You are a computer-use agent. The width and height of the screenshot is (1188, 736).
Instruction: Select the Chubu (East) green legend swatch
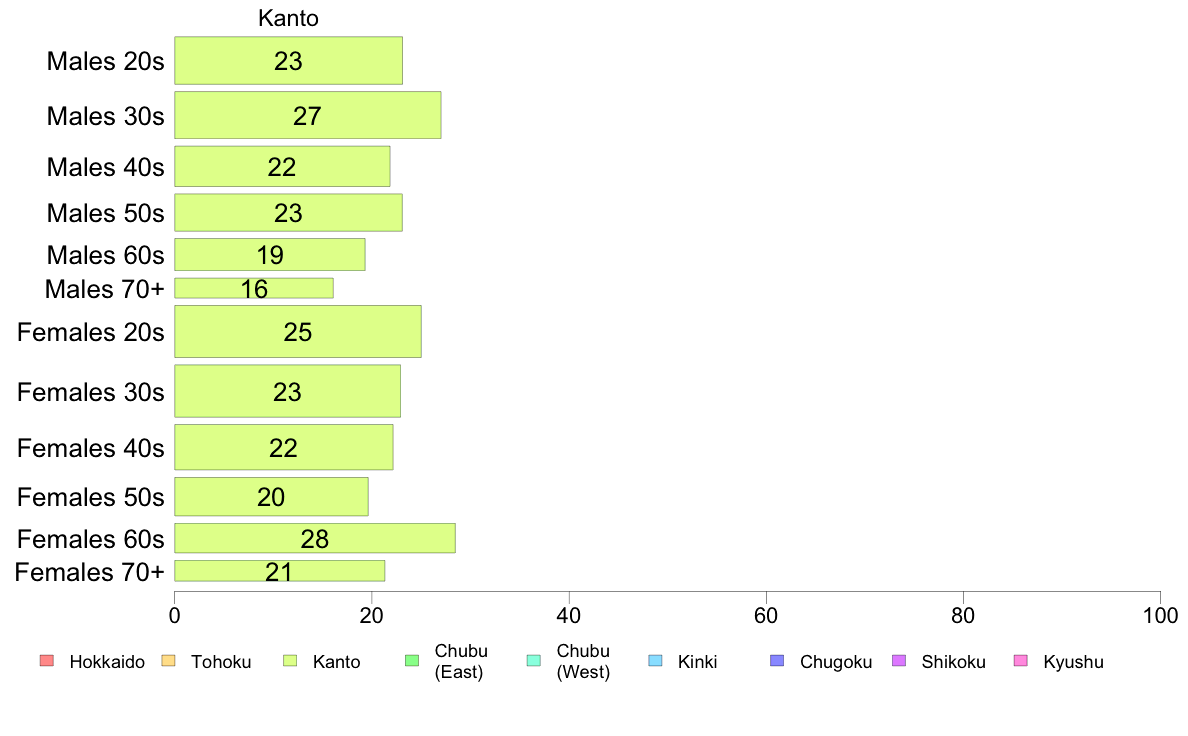[412, 661]
